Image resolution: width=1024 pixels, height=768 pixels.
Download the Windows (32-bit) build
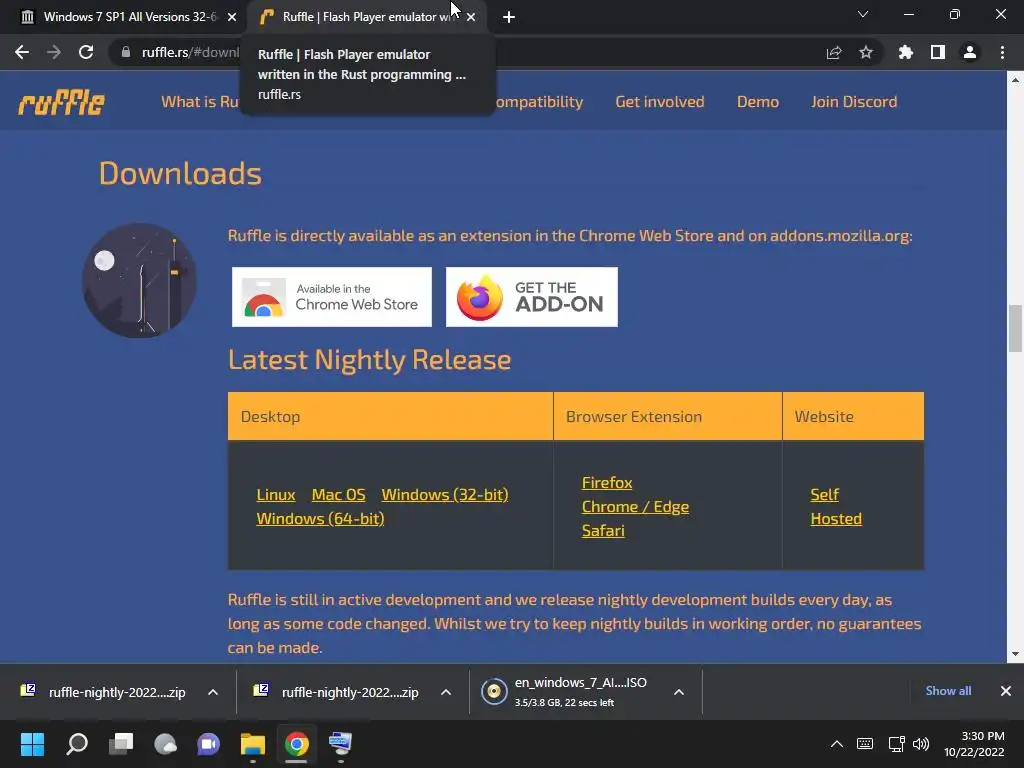pos(445,495)
